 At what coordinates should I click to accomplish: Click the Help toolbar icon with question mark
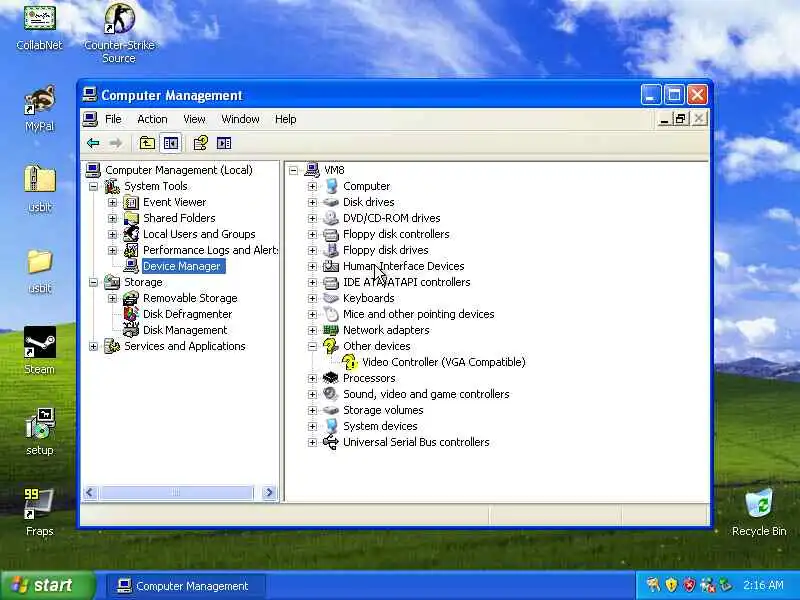201,143
